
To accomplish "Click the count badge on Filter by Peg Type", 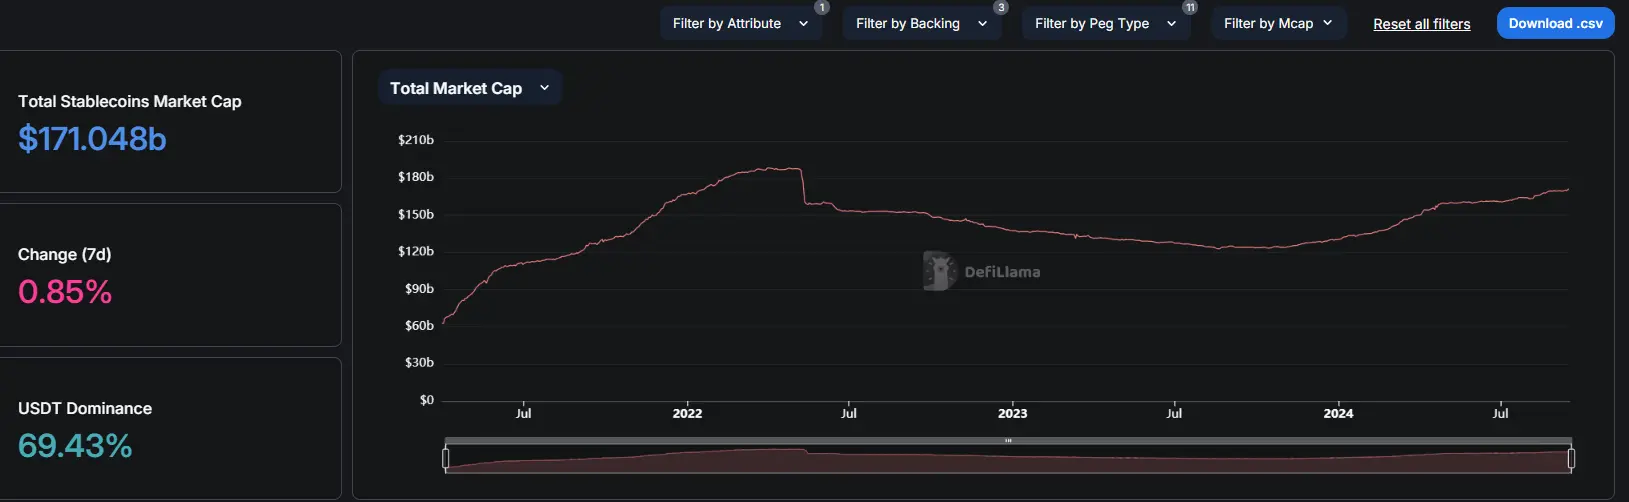I will pyautogui.click(x=1190, y=7).
